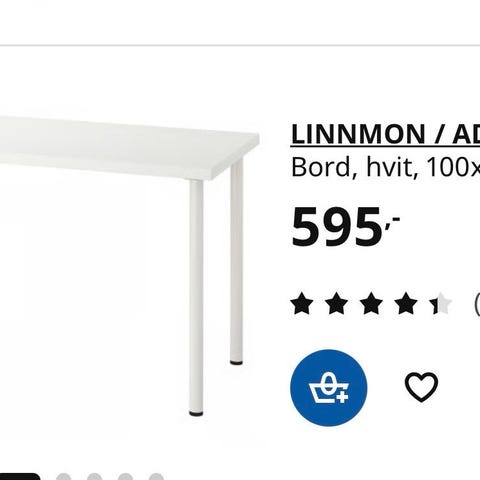The width and height of the screenshot is (480, 480).
Task: Go to the first gray carousel dot
Action: tap(64, 477)
